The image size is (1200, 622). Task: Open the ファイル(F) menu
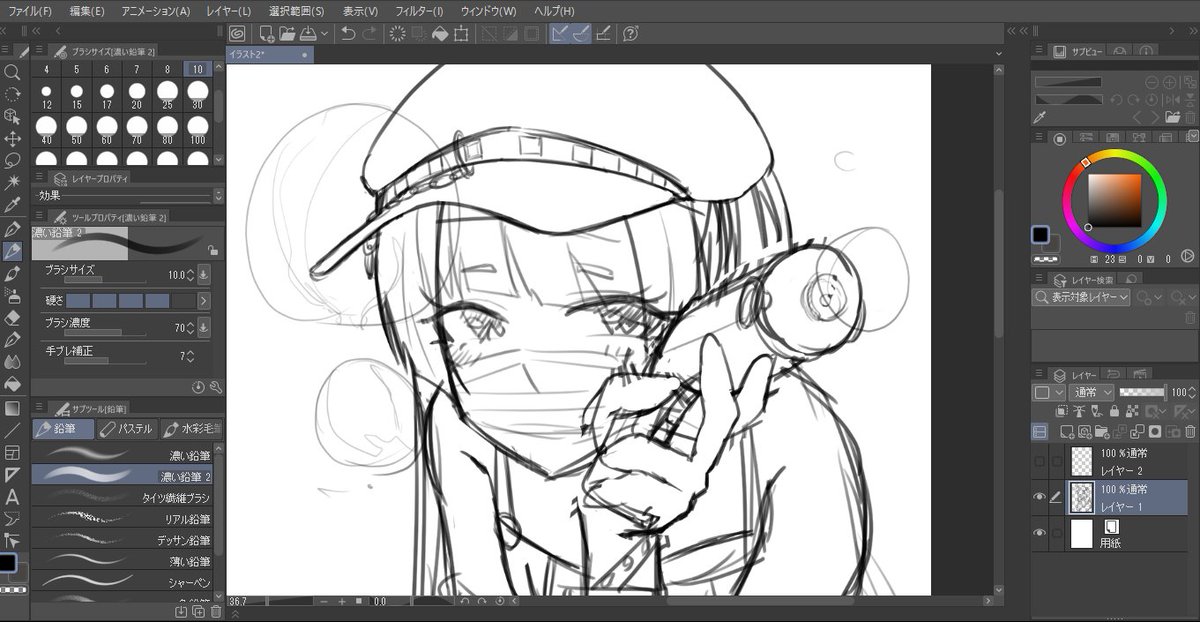tap(30, 11)
